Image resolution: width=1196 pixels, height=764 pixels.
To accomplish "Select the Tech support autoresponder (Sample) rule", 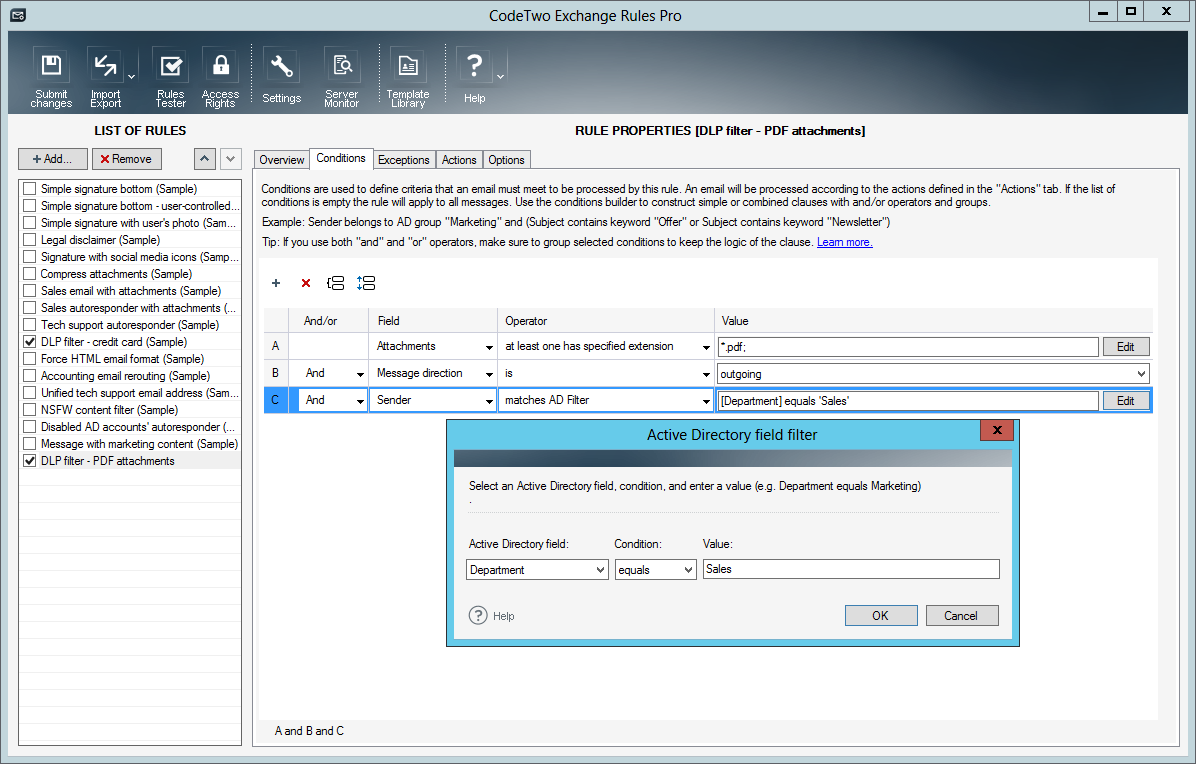I will pos(130,325).
